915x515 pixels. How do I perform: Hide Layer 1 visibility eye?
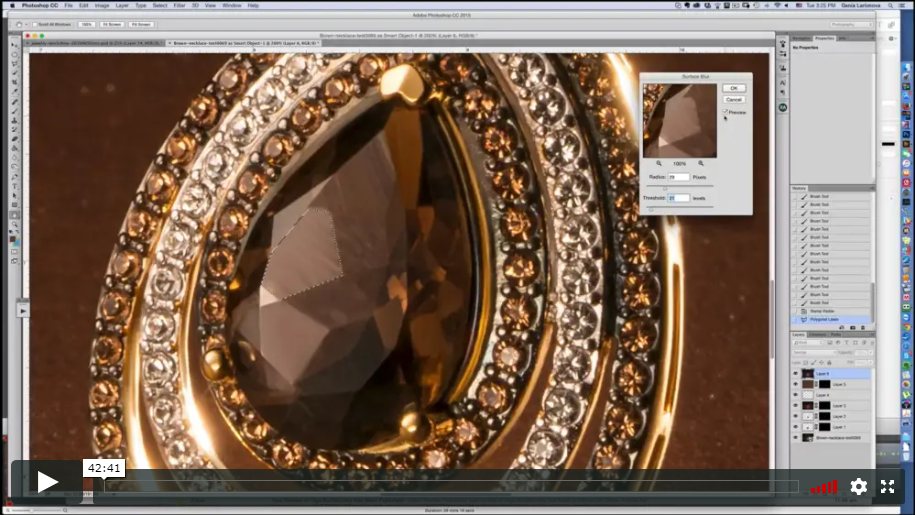click(x=795, y=427)
